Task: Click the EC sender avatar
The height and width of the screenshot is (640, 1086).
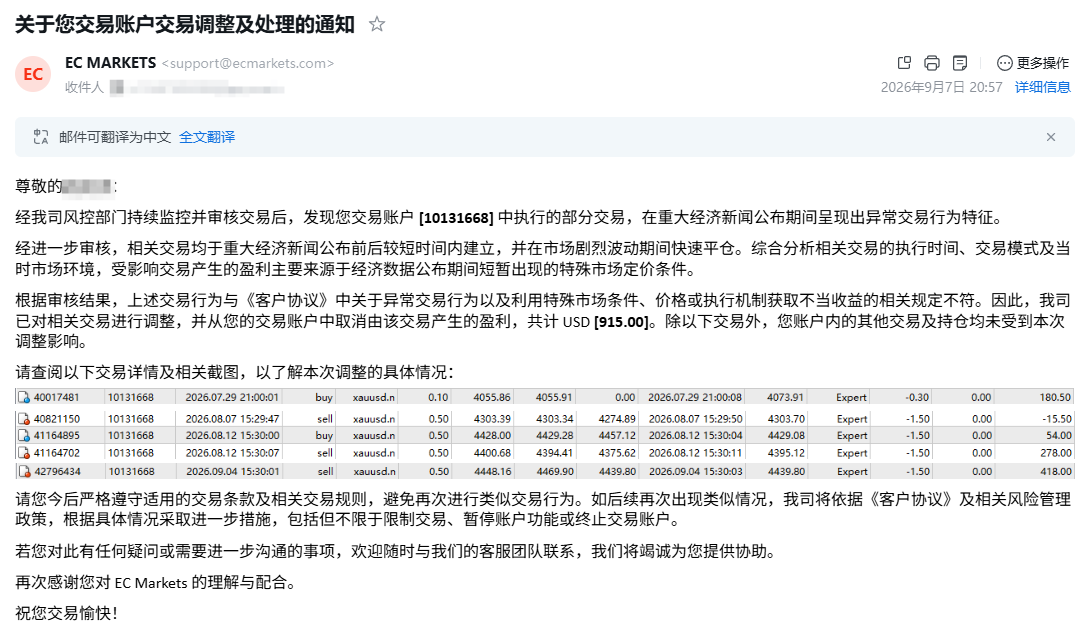Action: 33,74
